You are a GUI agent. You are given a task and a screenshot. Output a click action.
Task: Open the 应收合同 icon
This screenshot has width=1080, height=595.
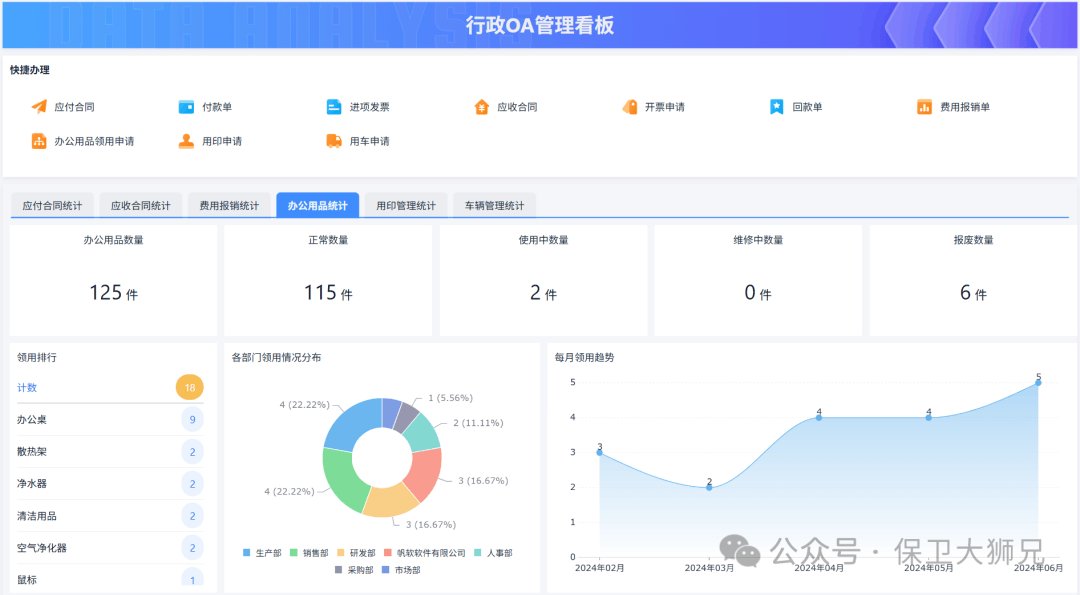[x=481, y=107]
